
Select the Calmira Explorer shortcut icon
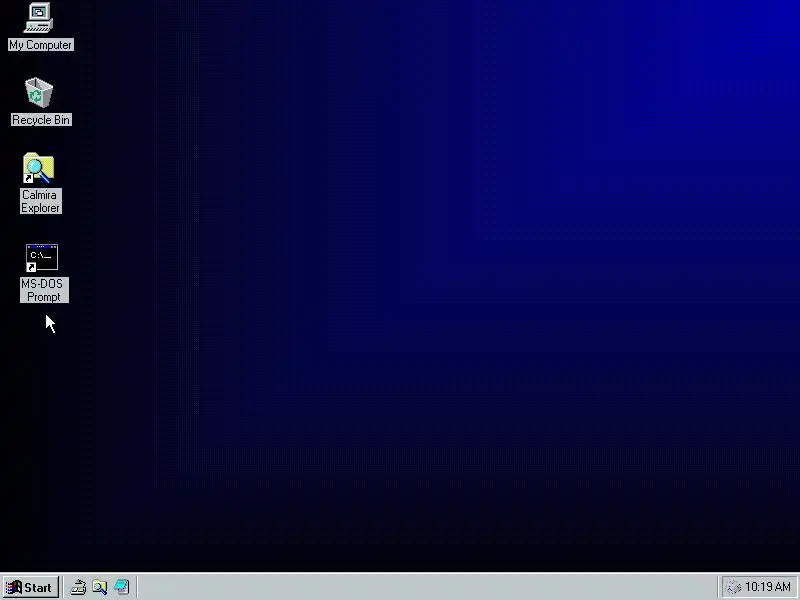(39, 168)
